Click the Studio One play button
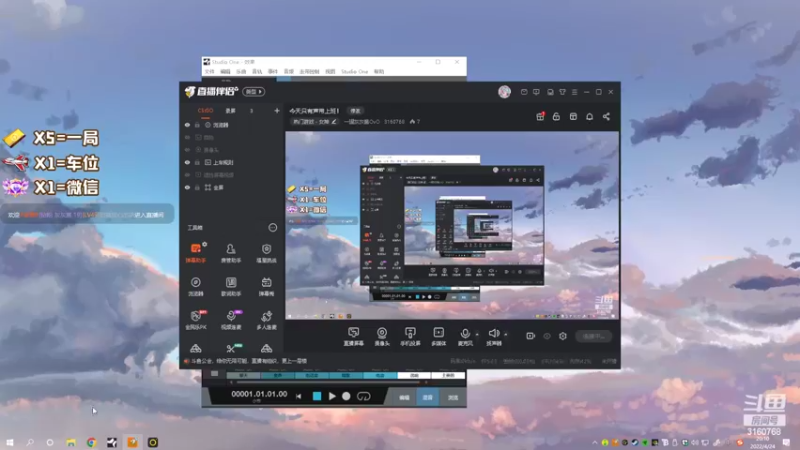This screenshot has height=450, width=800. 332,396
